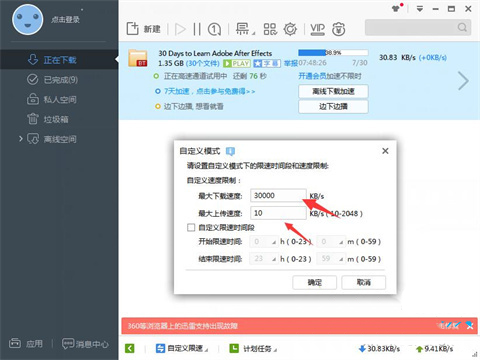Open the end minute dropdown showing 59
This screenshot has height=360, width=480.
pyautogui.click(x=331, y=259)
